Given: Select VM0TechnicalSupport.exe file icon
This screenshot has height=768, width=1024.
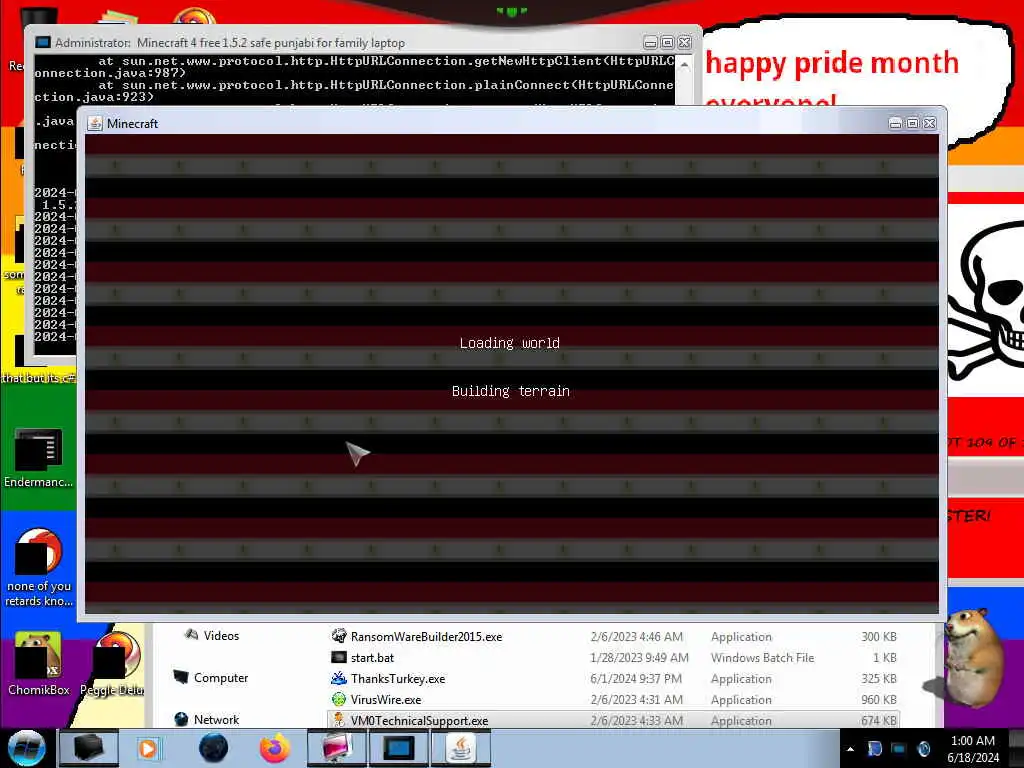Looking at the screenshot, I should (x=339, y=720).
